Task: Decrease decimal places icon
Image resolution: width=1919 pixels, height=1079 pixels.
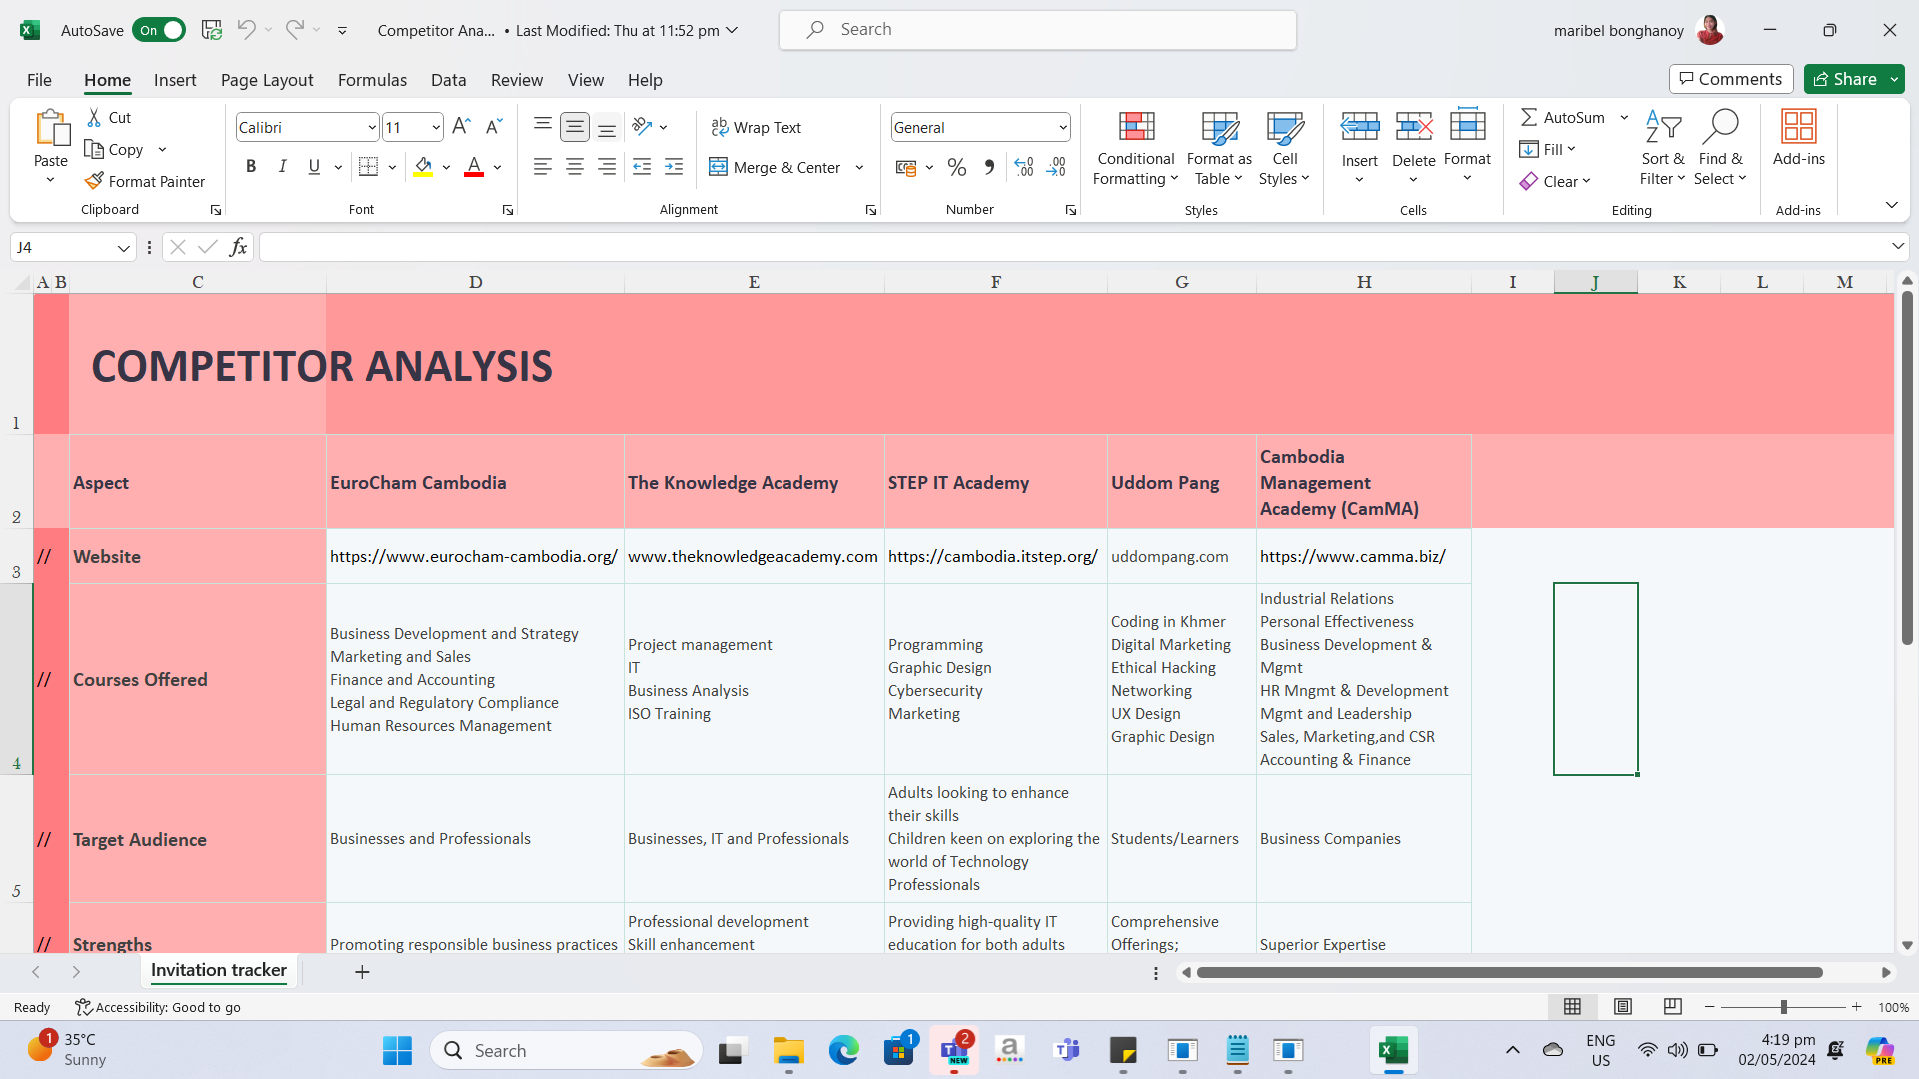Action: point(1056,167)
